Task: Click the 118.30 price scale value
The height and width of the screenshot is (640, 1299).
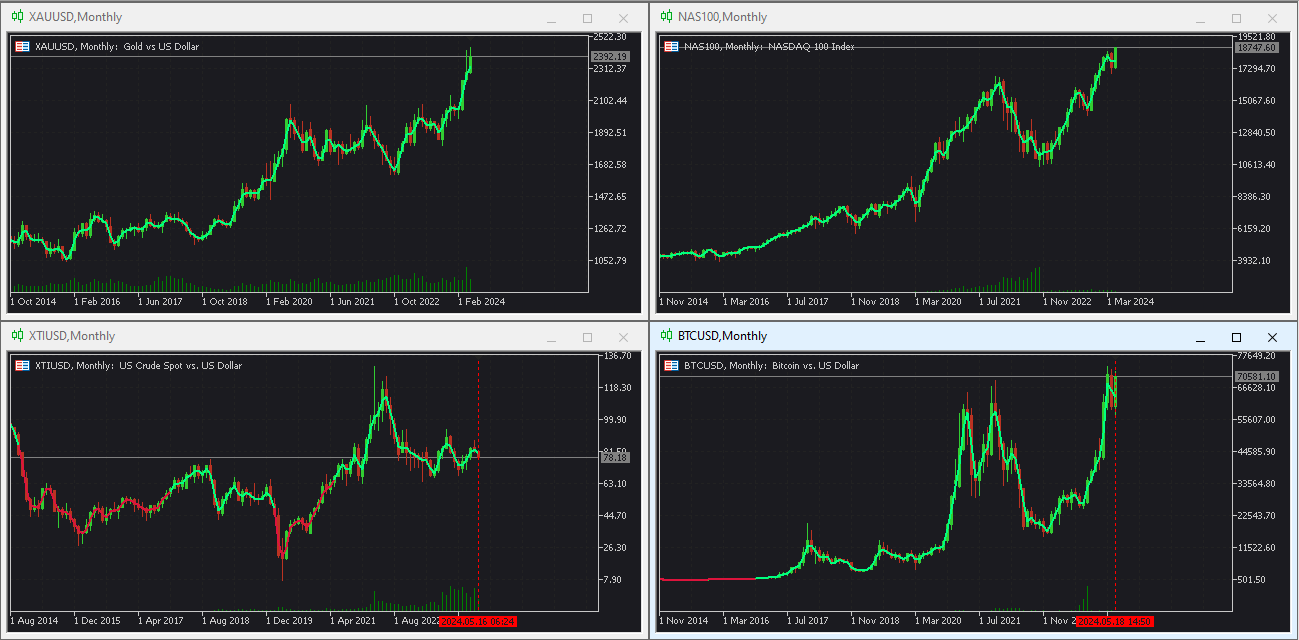Action: tap(618, 387)
